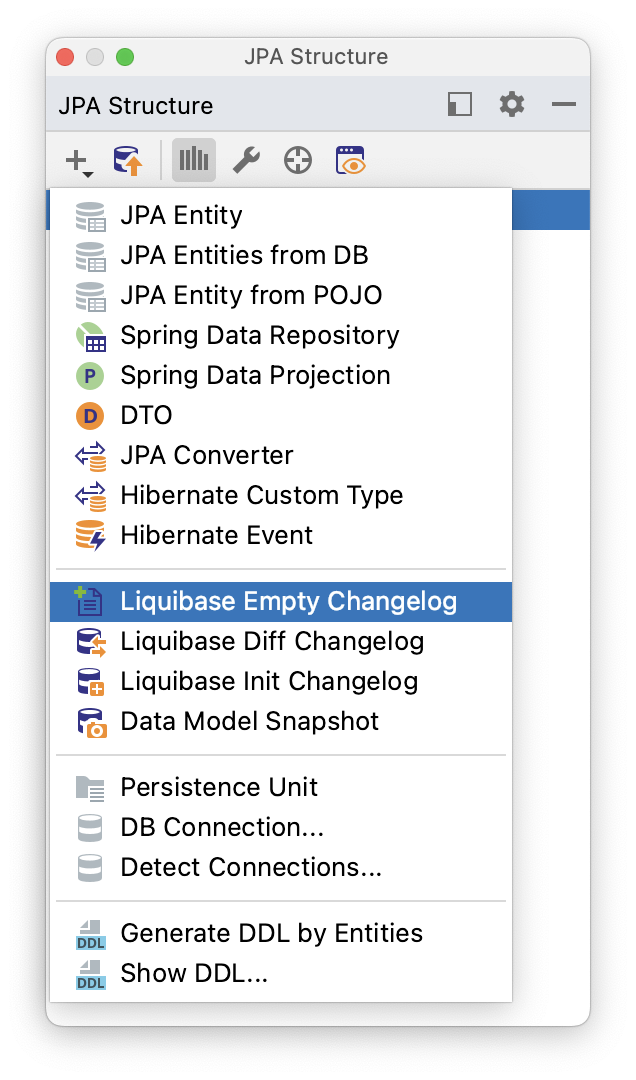
Task: Click the JPA Entities from DB icon
Action: [90, 256]
